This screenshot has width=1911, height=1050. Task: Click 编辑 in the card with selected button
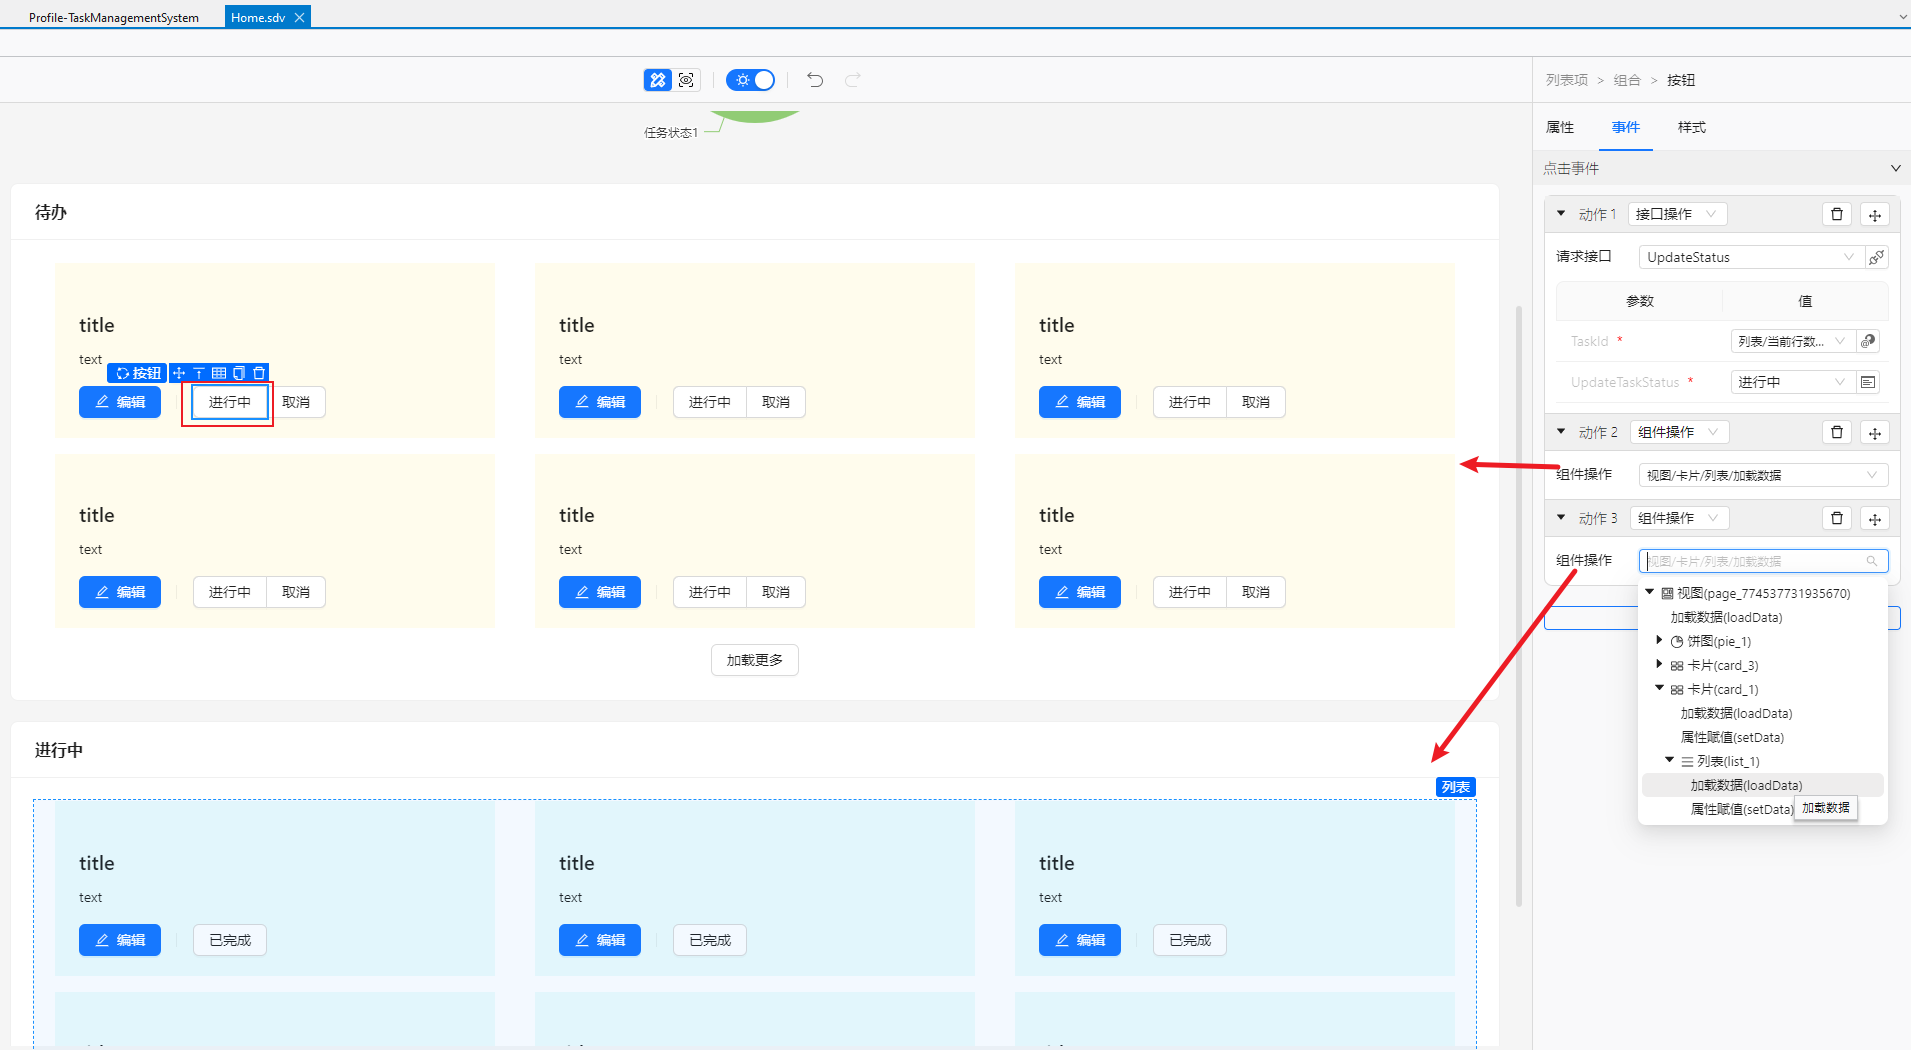coord(120,402)
